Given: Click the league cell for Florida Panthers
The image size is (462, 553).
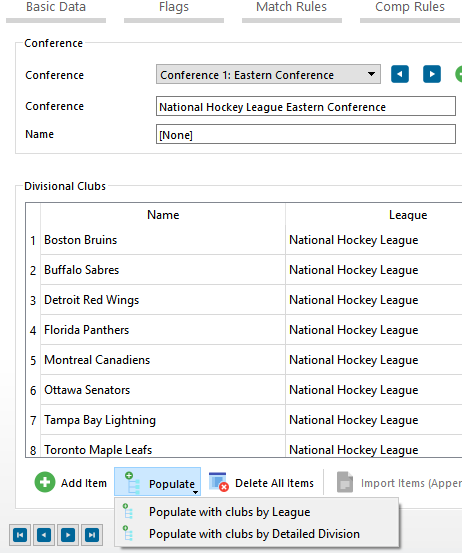Looking at the screenshot, I should point(374,330).
